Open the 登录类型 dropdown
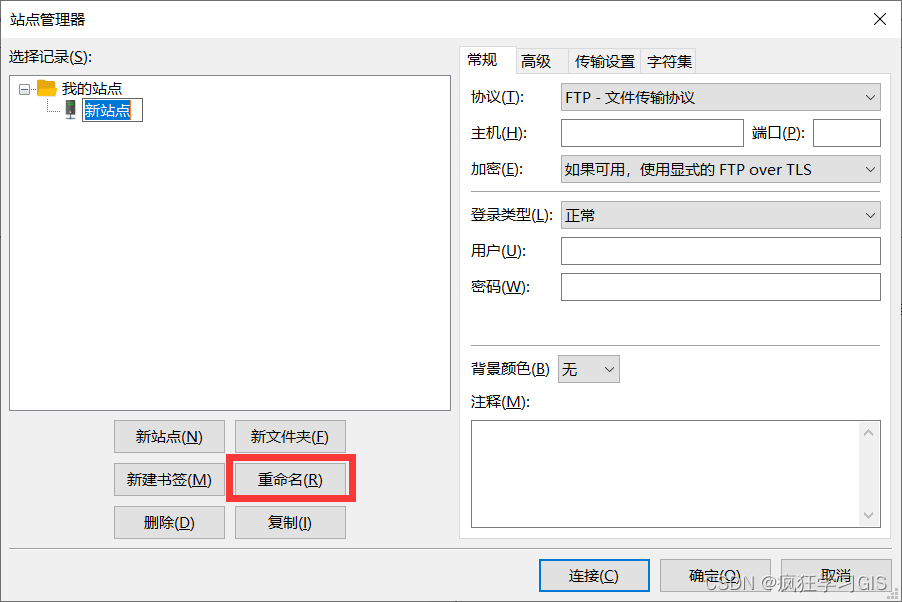This screenshot has width=902, height=602. [721, 215]
